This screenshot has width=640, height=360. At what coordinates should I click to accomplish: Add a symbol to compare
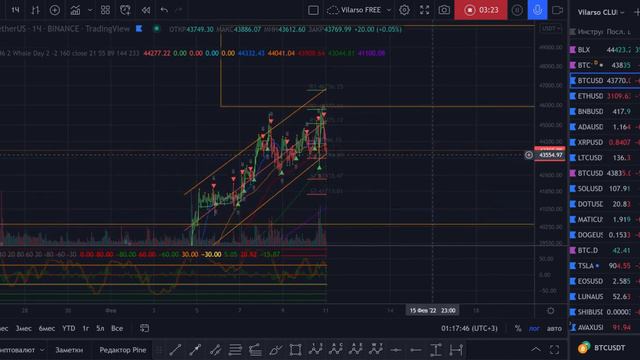pyautogui.click(x=55, y=10)
